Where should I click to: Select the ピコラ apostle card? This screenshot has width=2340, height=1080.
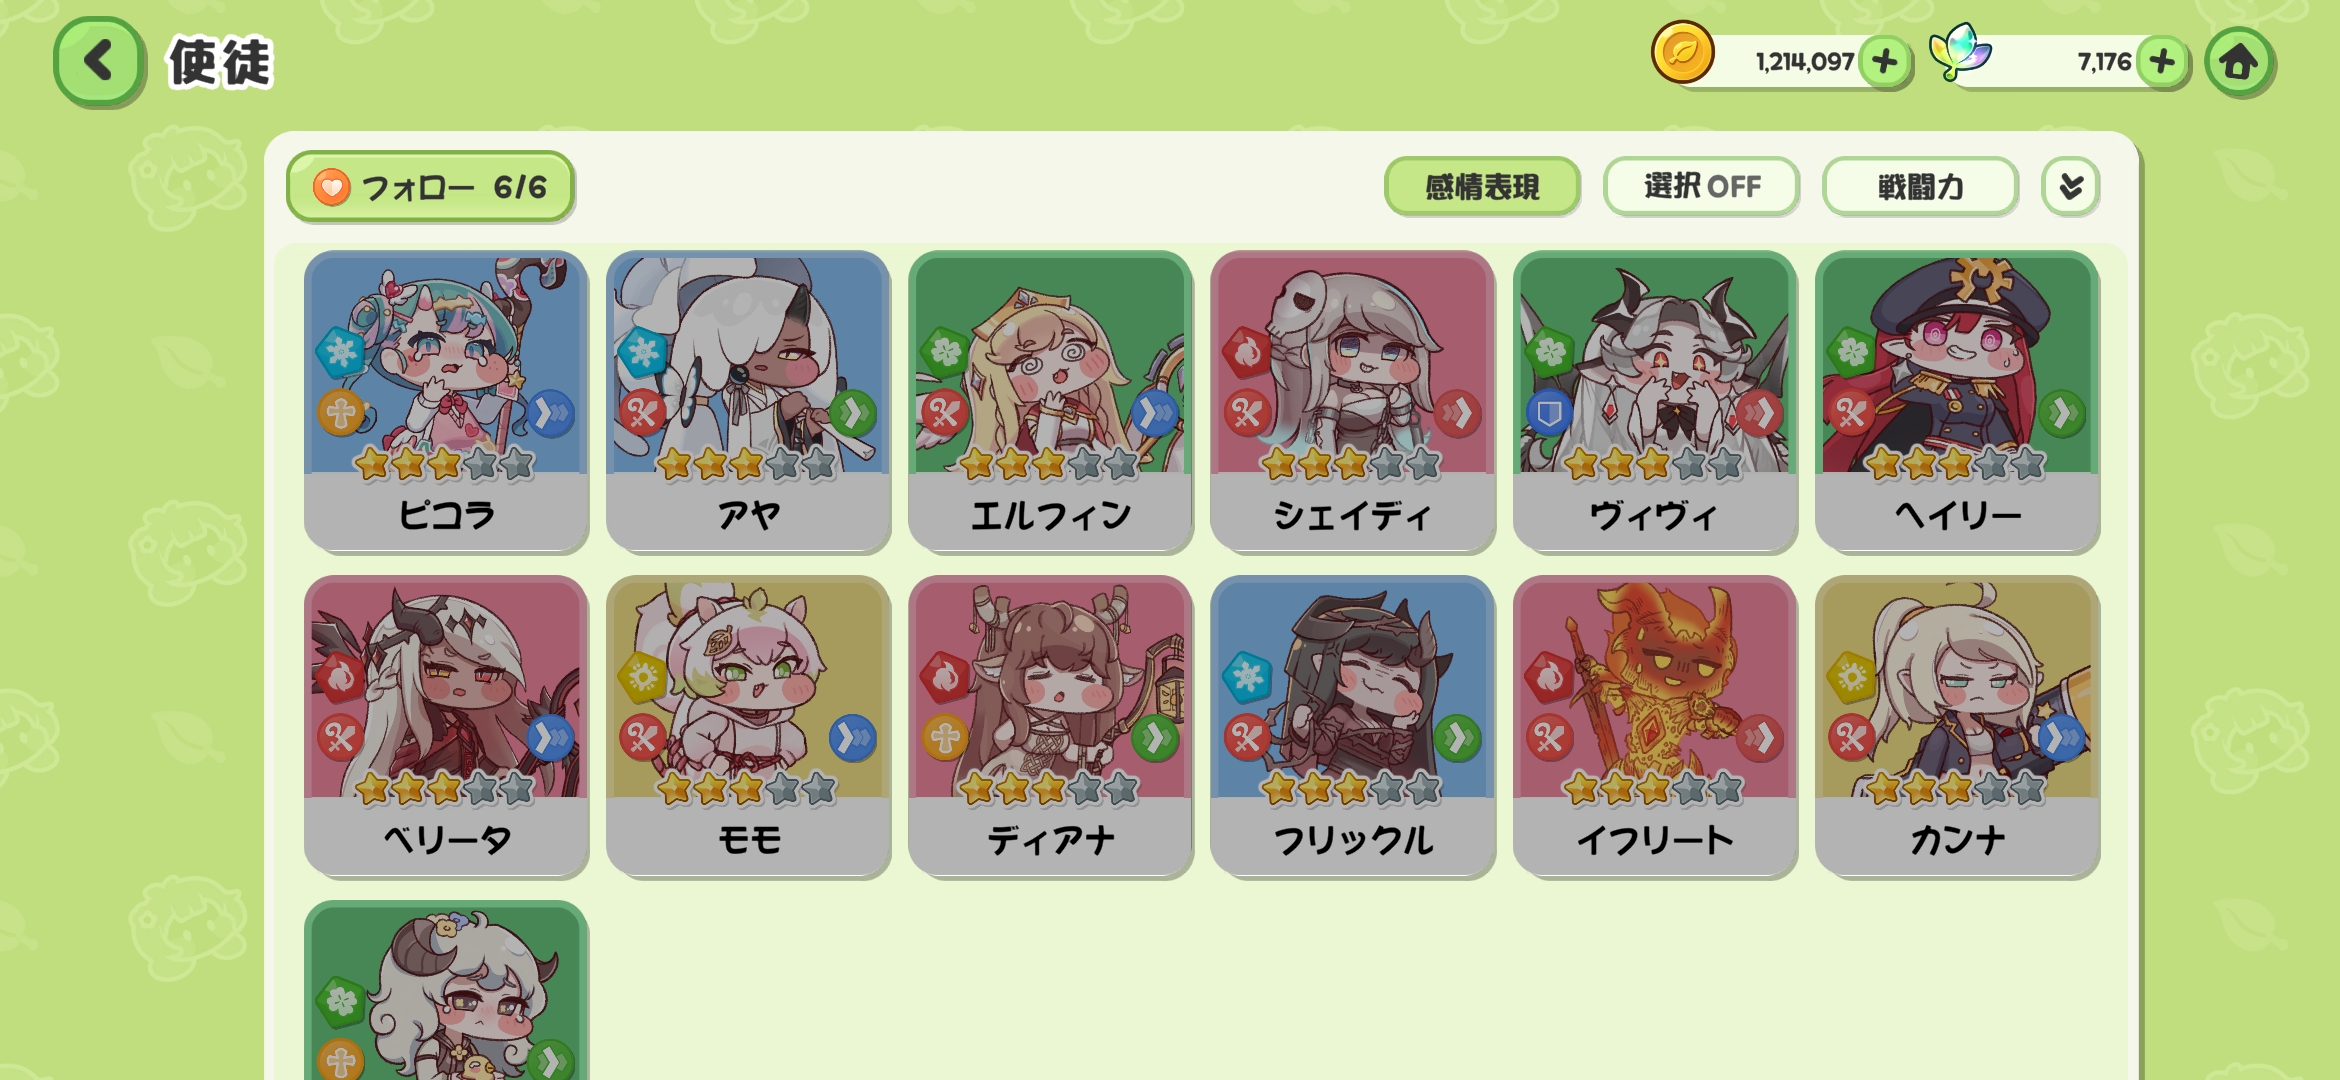coord(446,400)
